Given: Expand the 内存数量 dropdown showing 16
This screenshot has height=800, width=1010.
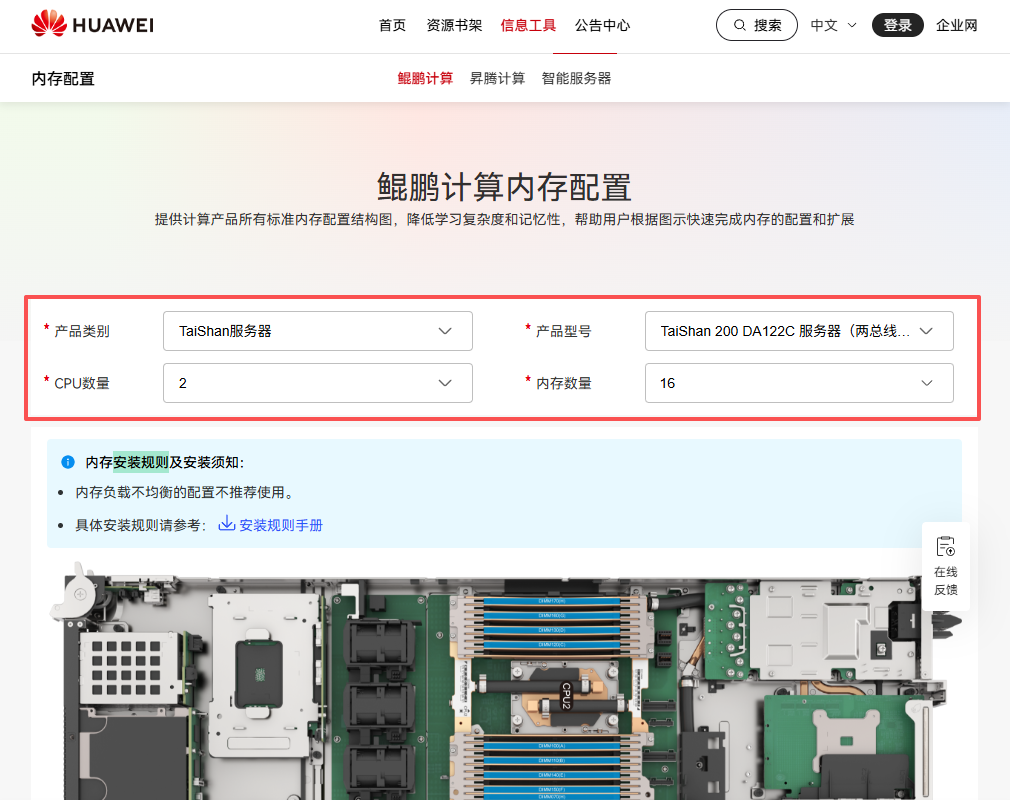Looking at the screenshot, I should tap(799, 383).
